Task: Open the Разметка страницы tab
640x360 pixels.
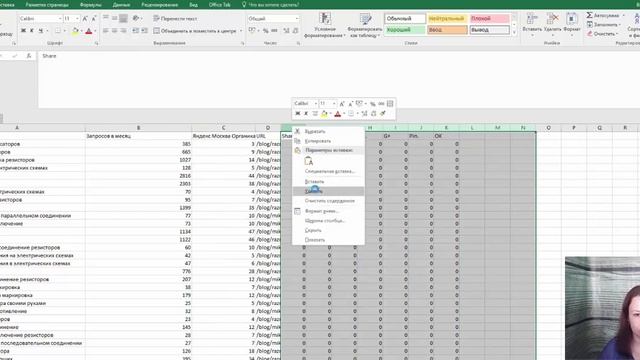Action: (47, 5)
